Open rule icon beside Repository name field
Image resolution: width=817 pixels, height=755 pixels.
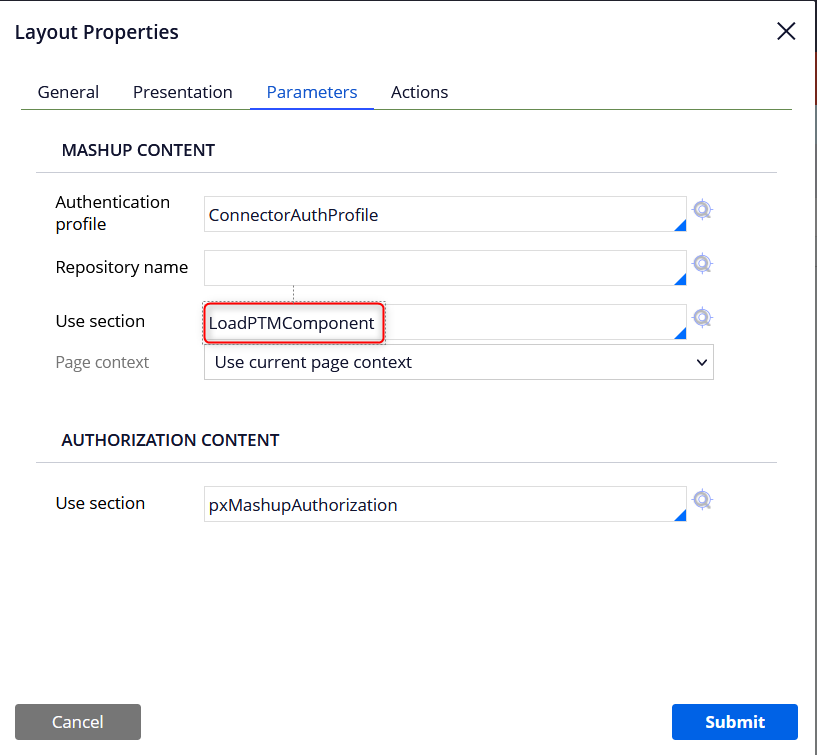702,264
